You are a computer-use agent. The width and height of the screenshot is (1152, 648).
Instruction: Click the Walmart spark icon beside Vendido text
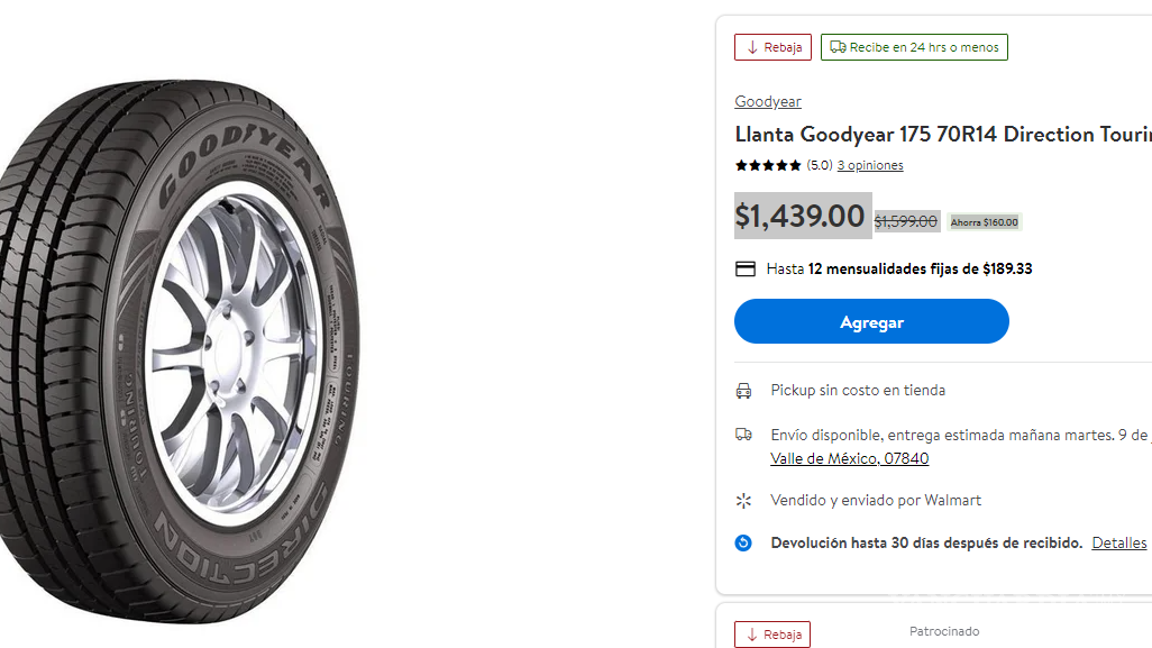pos(744,500)
